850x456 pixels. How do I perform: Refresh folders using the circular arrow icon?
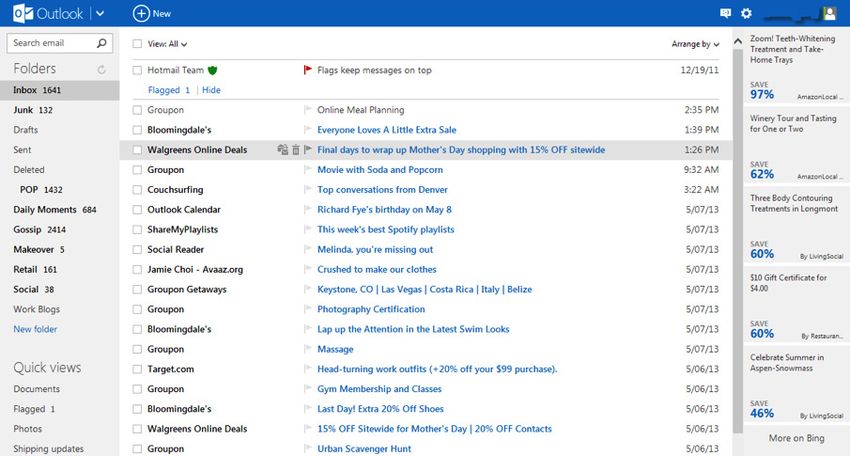(x=101, y=69)
